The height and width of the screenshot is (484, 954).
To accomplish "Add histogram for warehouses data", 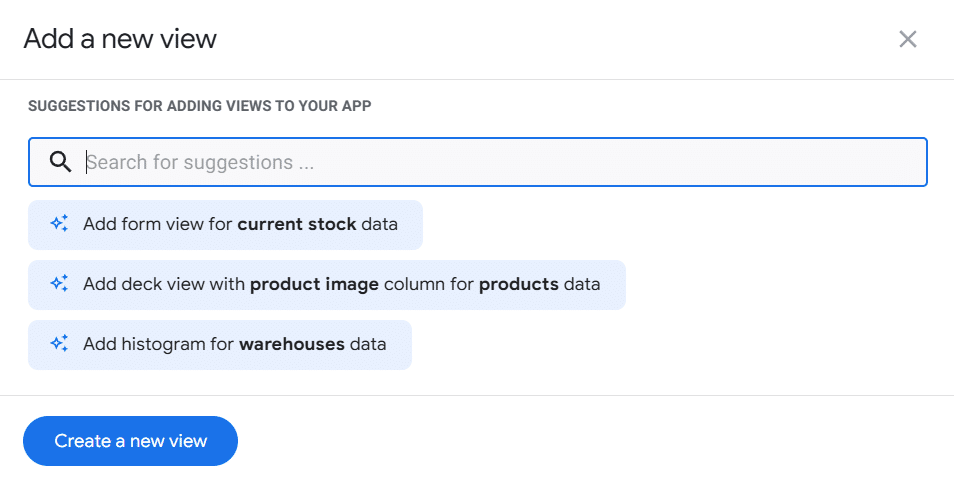I will coord(234,344).
